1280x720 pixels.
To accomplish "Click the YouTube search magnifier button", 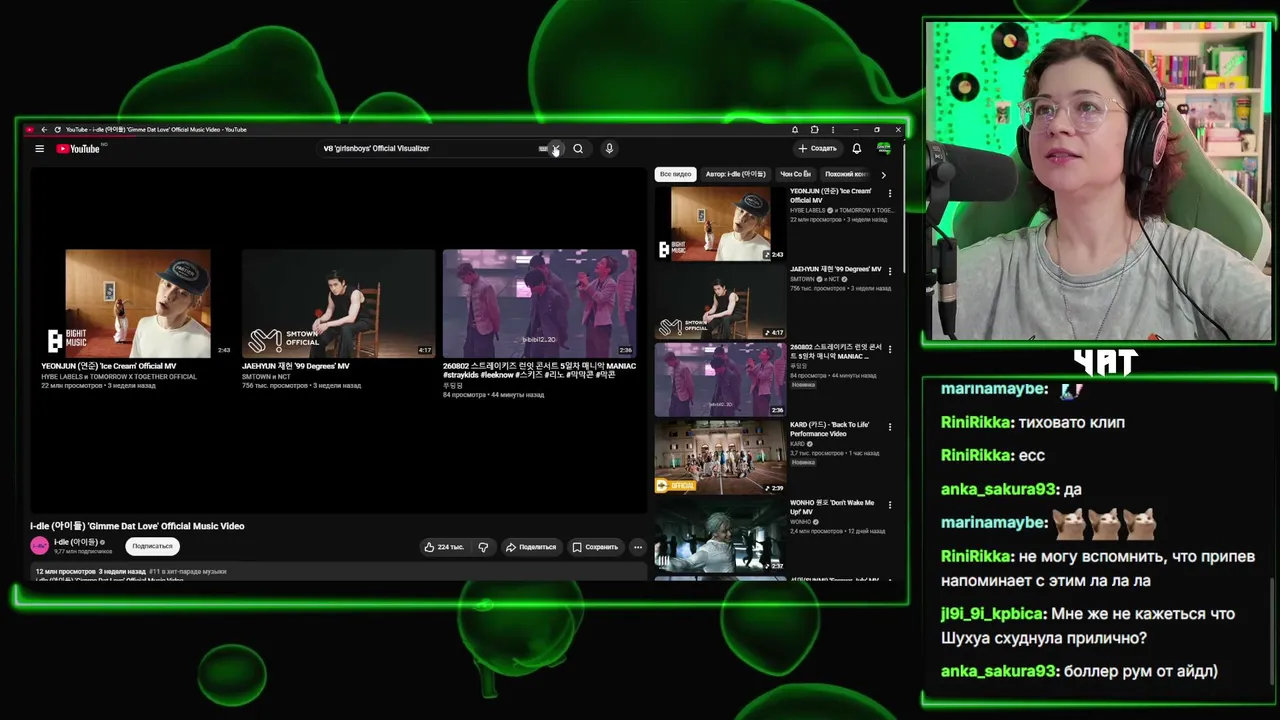I will (x=578, y=149).
